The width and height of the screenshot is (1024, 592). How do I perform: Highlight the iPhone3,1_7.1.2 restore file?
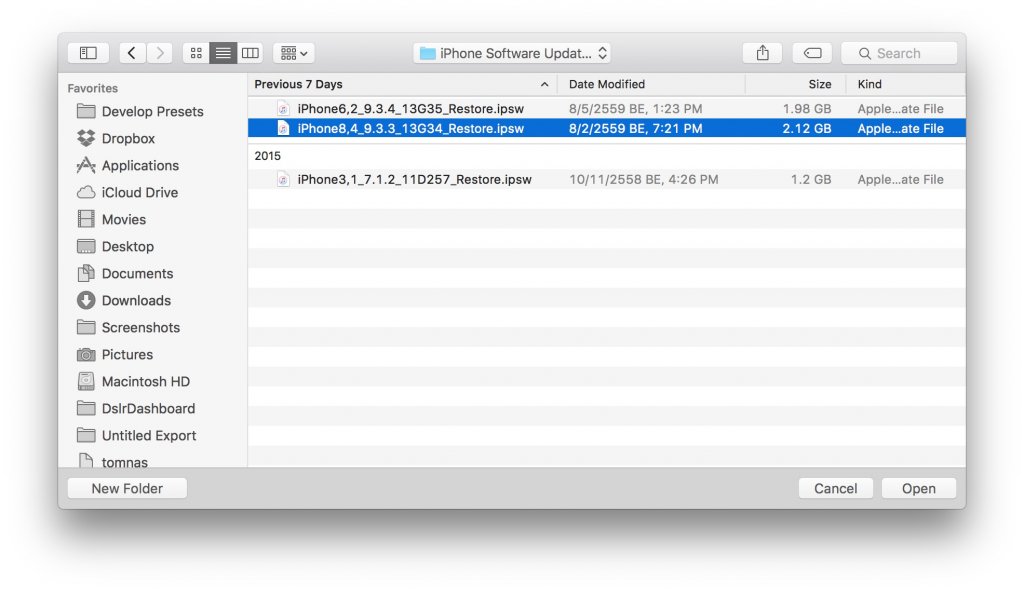415,179
